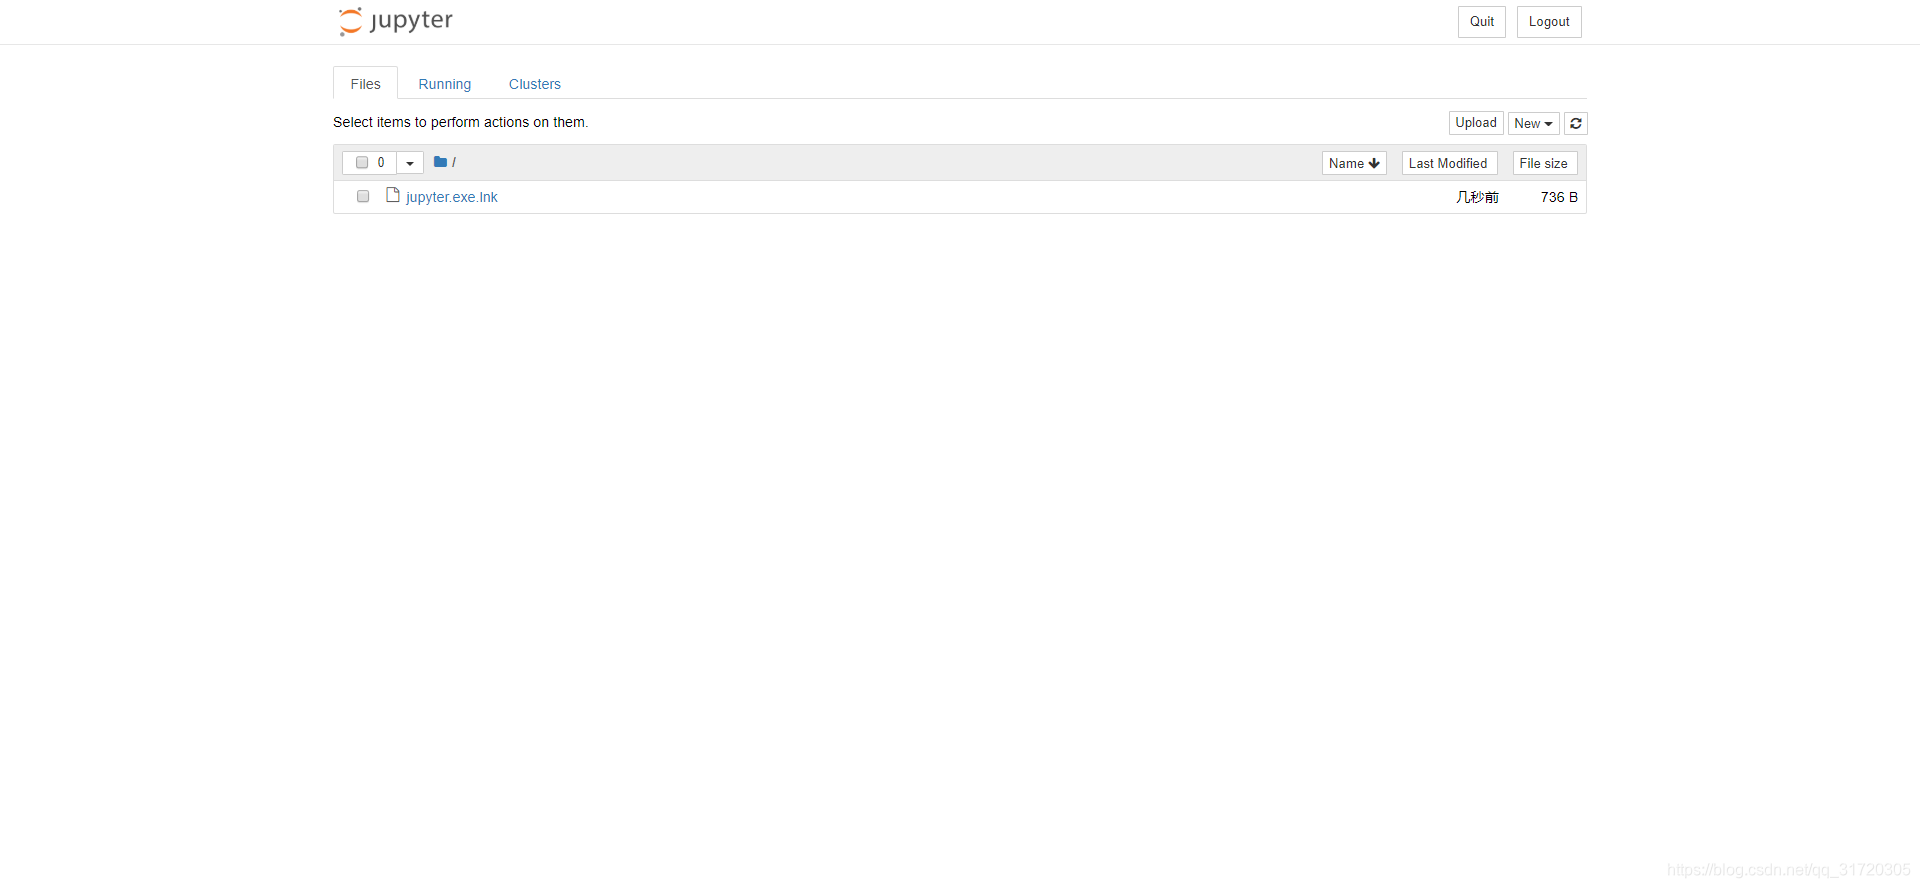The image size is (1920, 888).
Task: Sort by File size column
Action: point(1544,163)
